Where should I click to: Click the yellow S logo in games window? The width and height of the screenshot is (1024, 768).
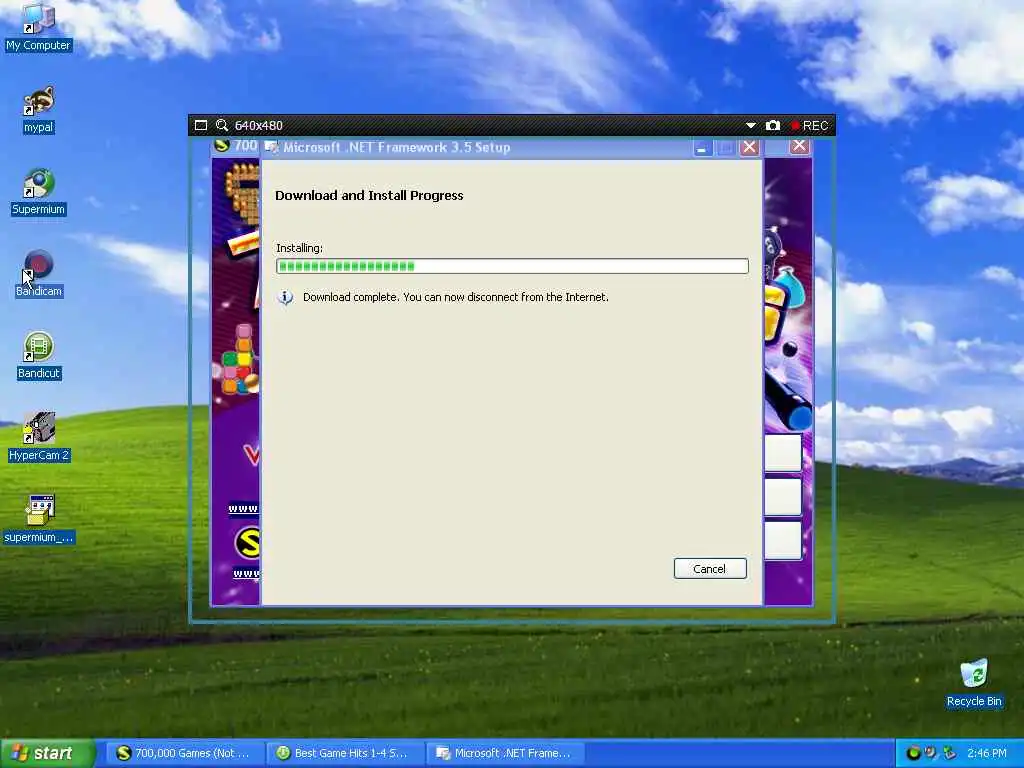(x=248, y=543)
